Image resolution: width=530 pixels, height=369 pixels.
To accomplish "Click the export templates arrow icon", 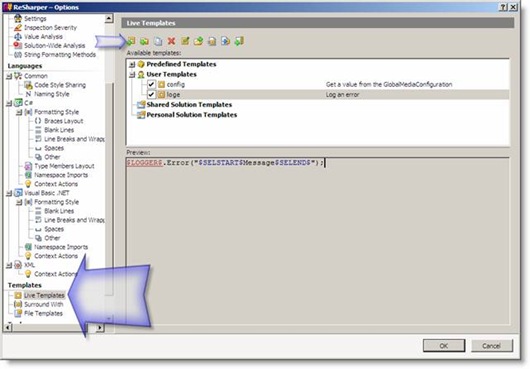I will (225, 41).
